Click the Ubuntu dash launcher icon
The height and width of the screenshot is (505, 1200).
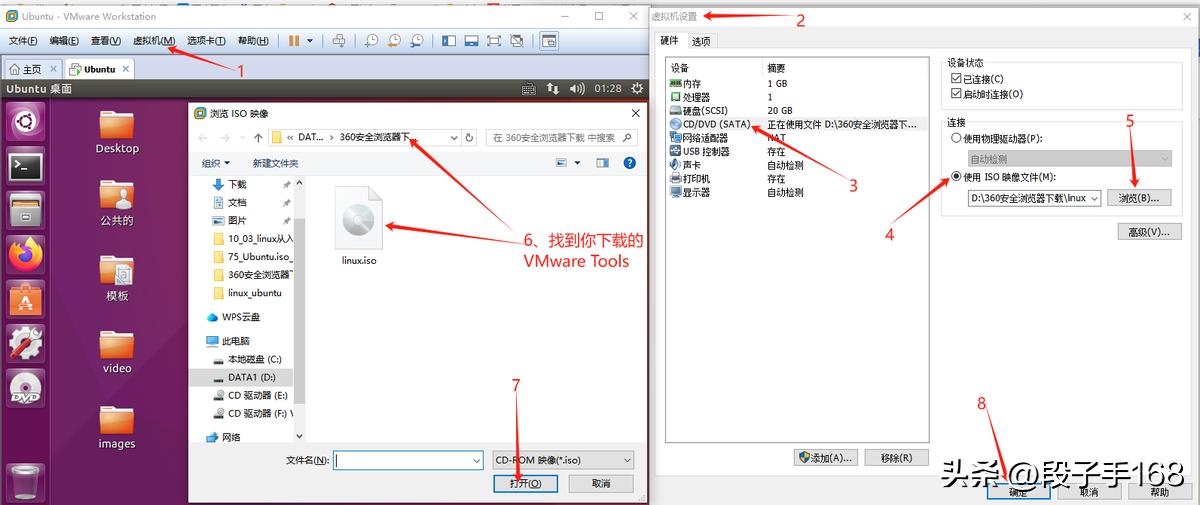tap(25, 123)
